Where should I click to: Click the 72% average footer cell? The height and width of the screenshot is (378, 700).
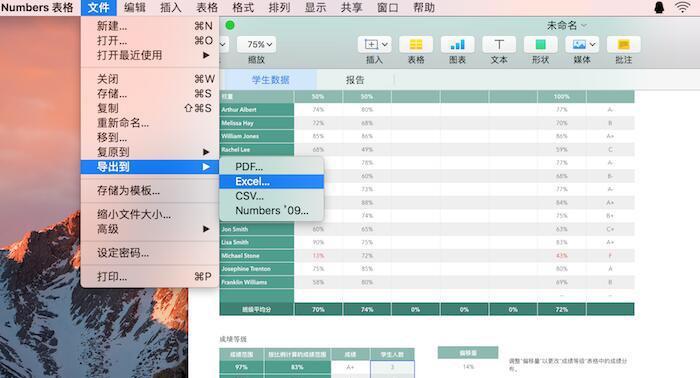pos(562,309)
